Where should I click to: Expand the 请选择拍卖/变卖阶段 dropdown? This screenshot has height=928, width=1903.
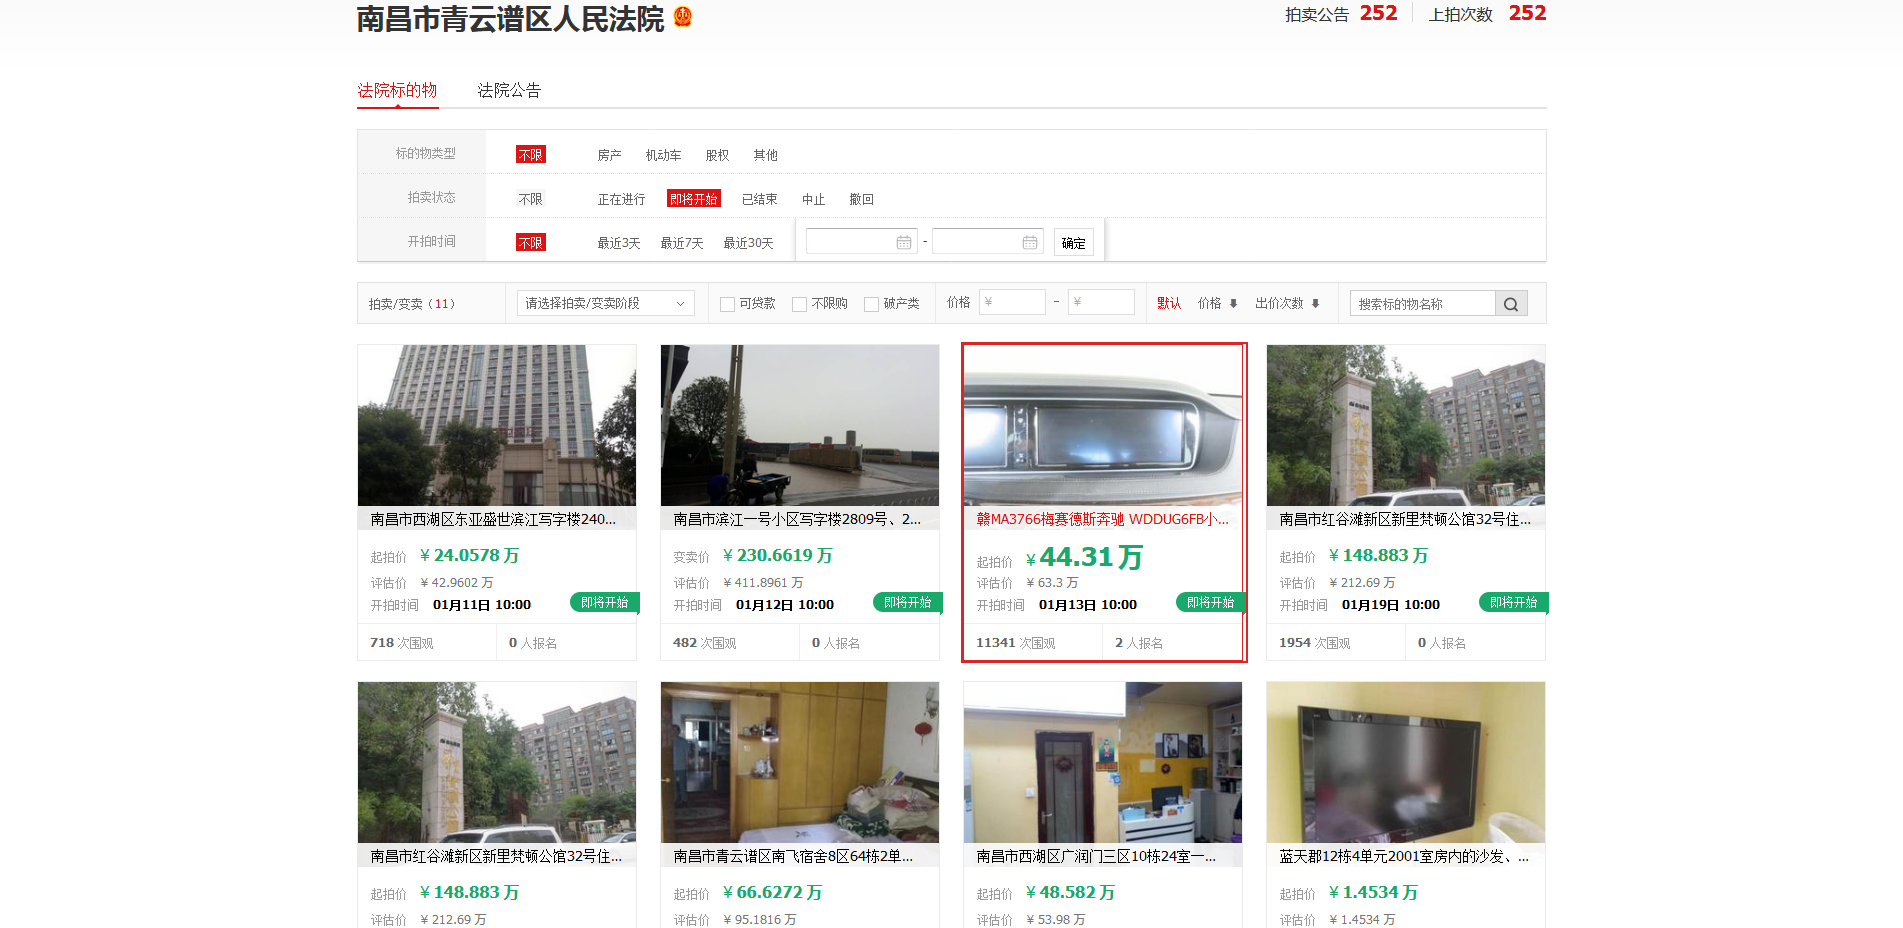[x=606, y=303]
